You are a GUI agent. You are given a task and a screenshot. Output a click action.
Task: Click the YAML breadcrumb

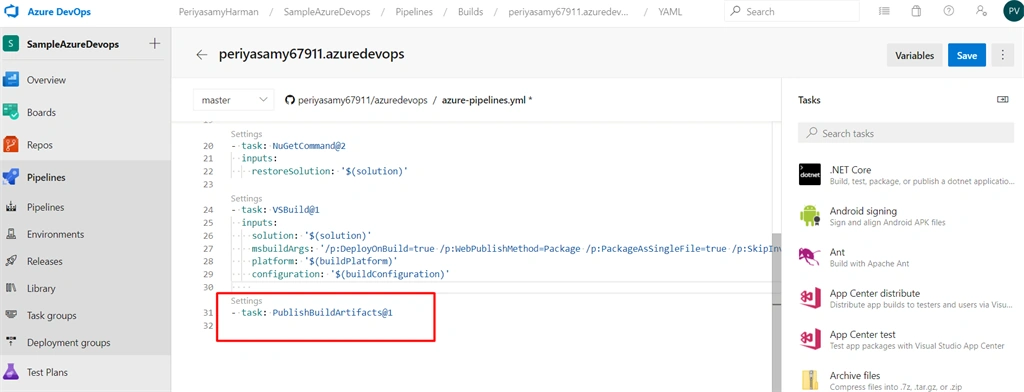coord(670,12)
